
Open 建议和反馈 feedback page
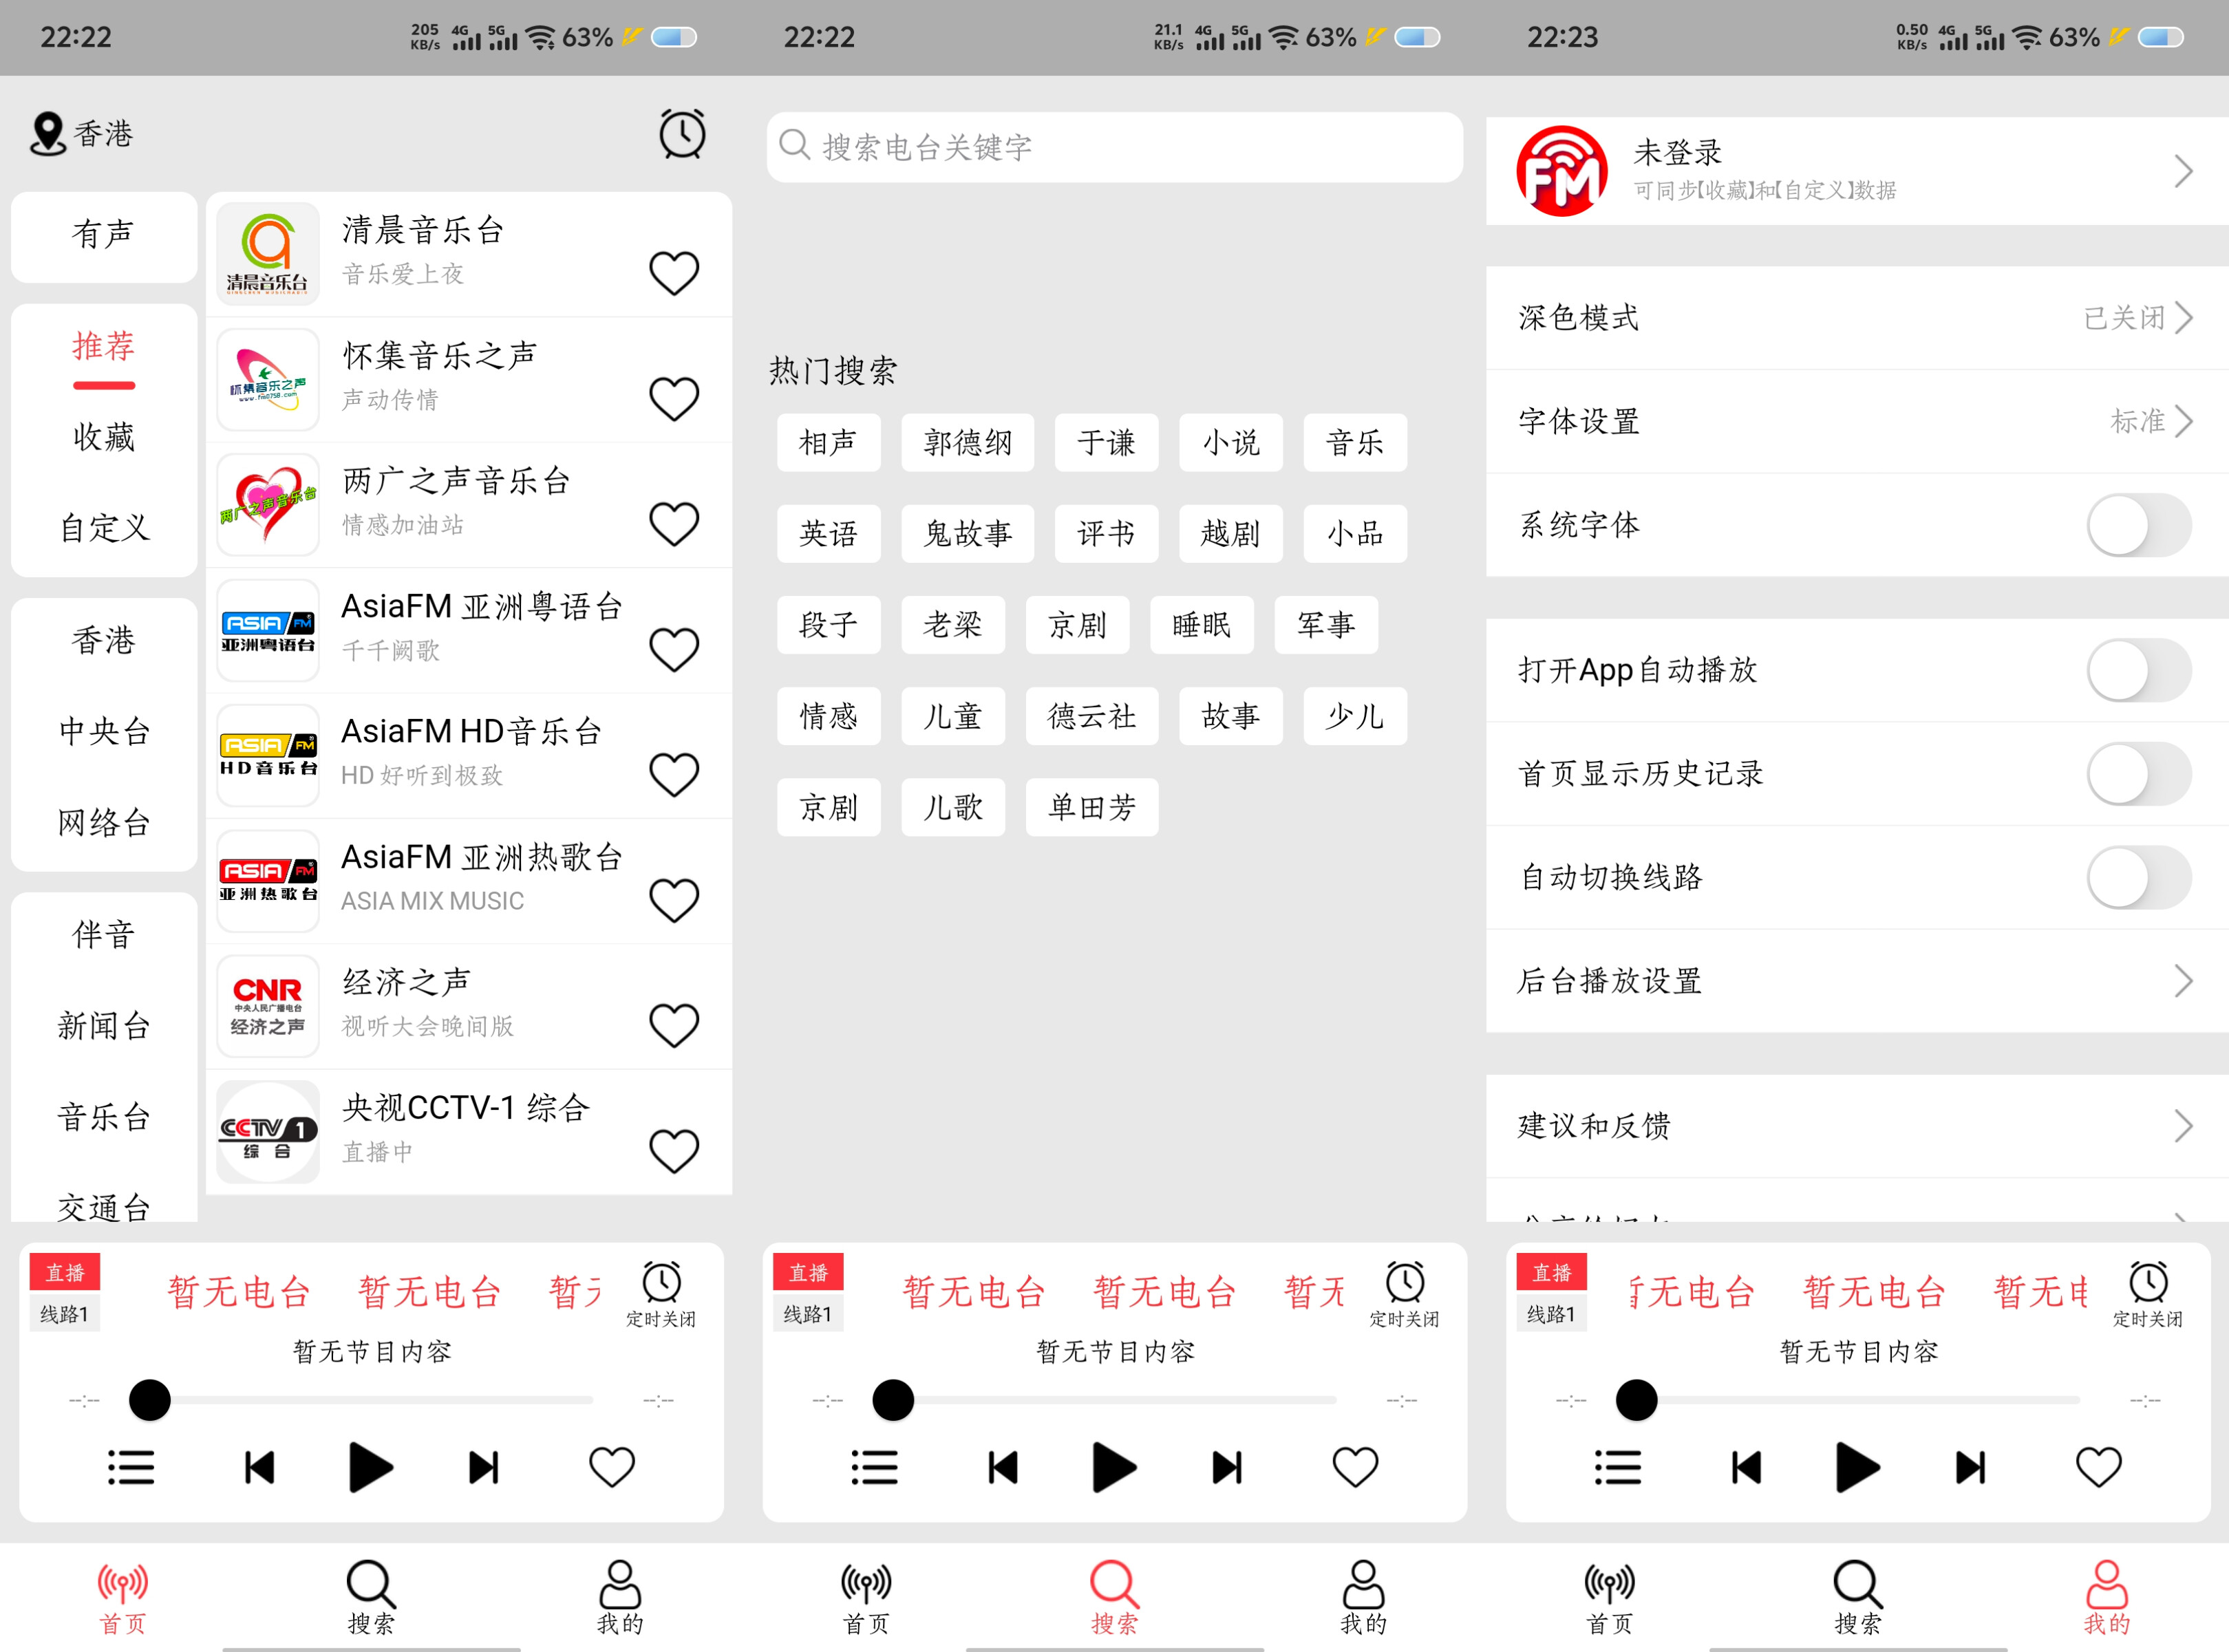pyautogui.click(x=2185, y=1126)
